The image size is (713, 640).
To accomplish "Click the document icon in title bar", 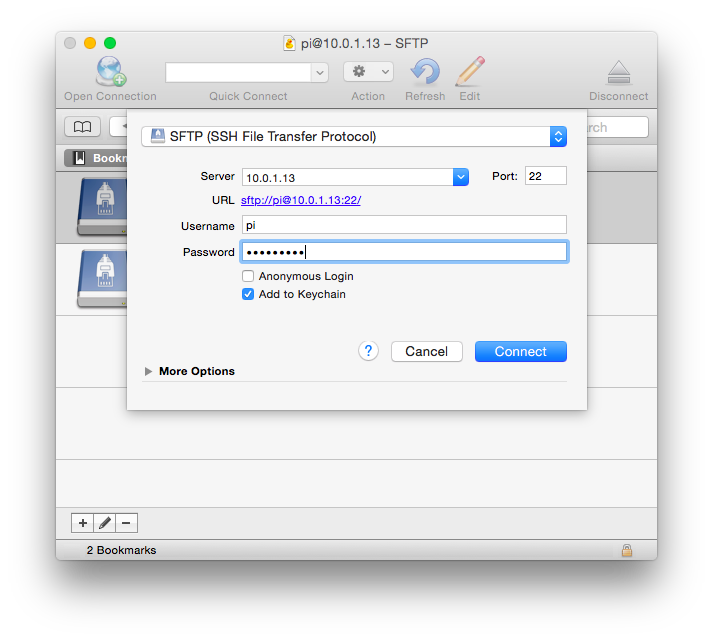I will click(289, 43).
